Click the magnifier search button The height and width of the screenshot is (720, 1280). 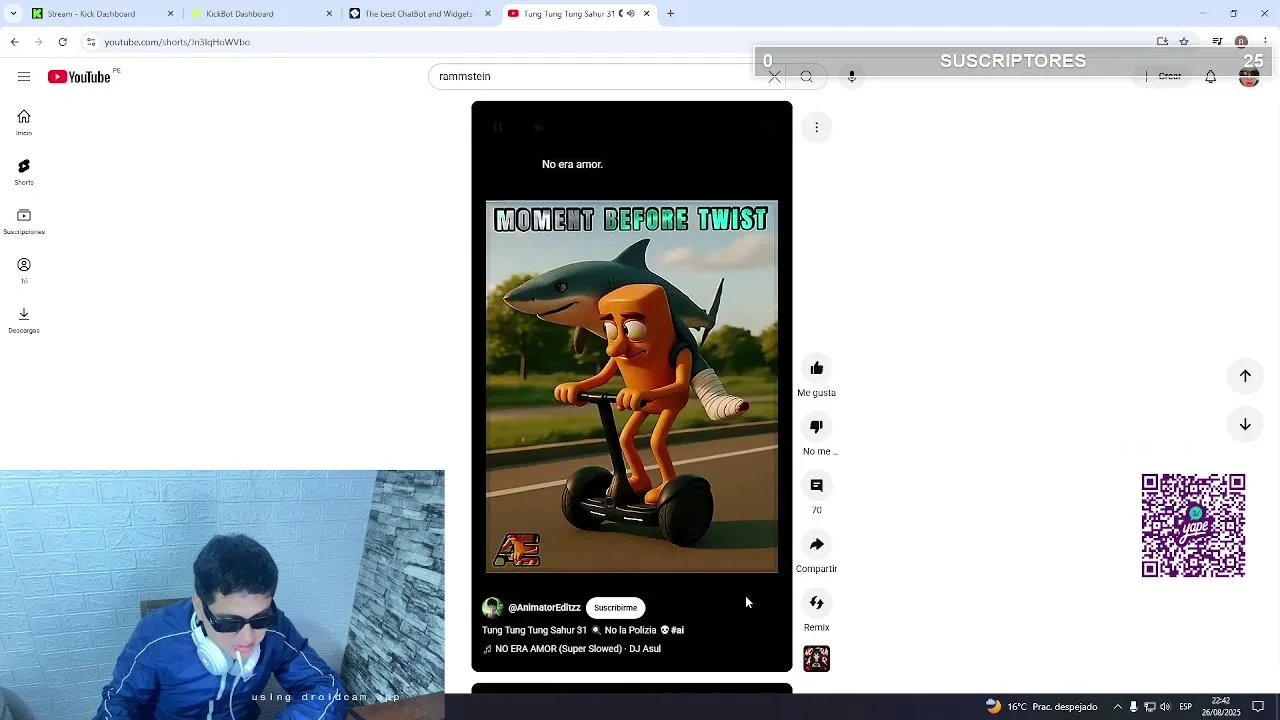(806, 77)
